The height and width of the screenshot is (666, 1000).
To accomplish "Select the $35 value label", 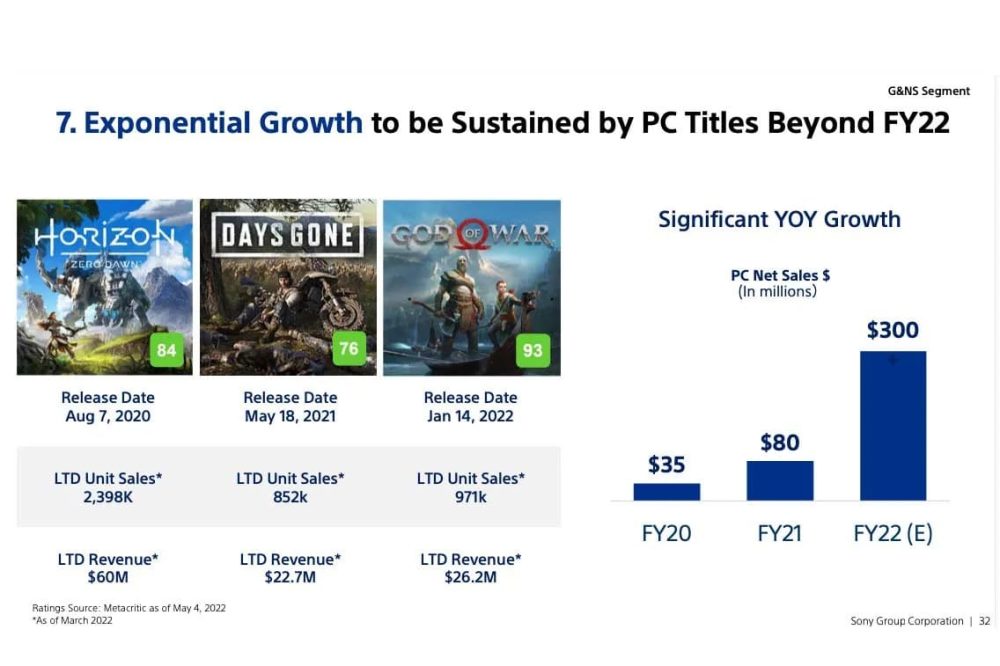I will tap(666, 465).
